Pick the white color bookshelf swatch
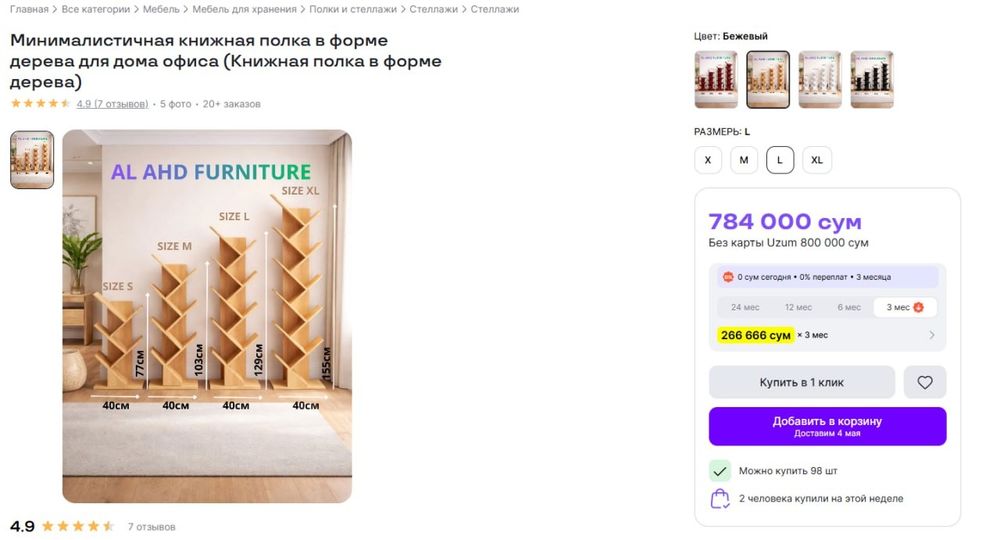 coord(820,80)
